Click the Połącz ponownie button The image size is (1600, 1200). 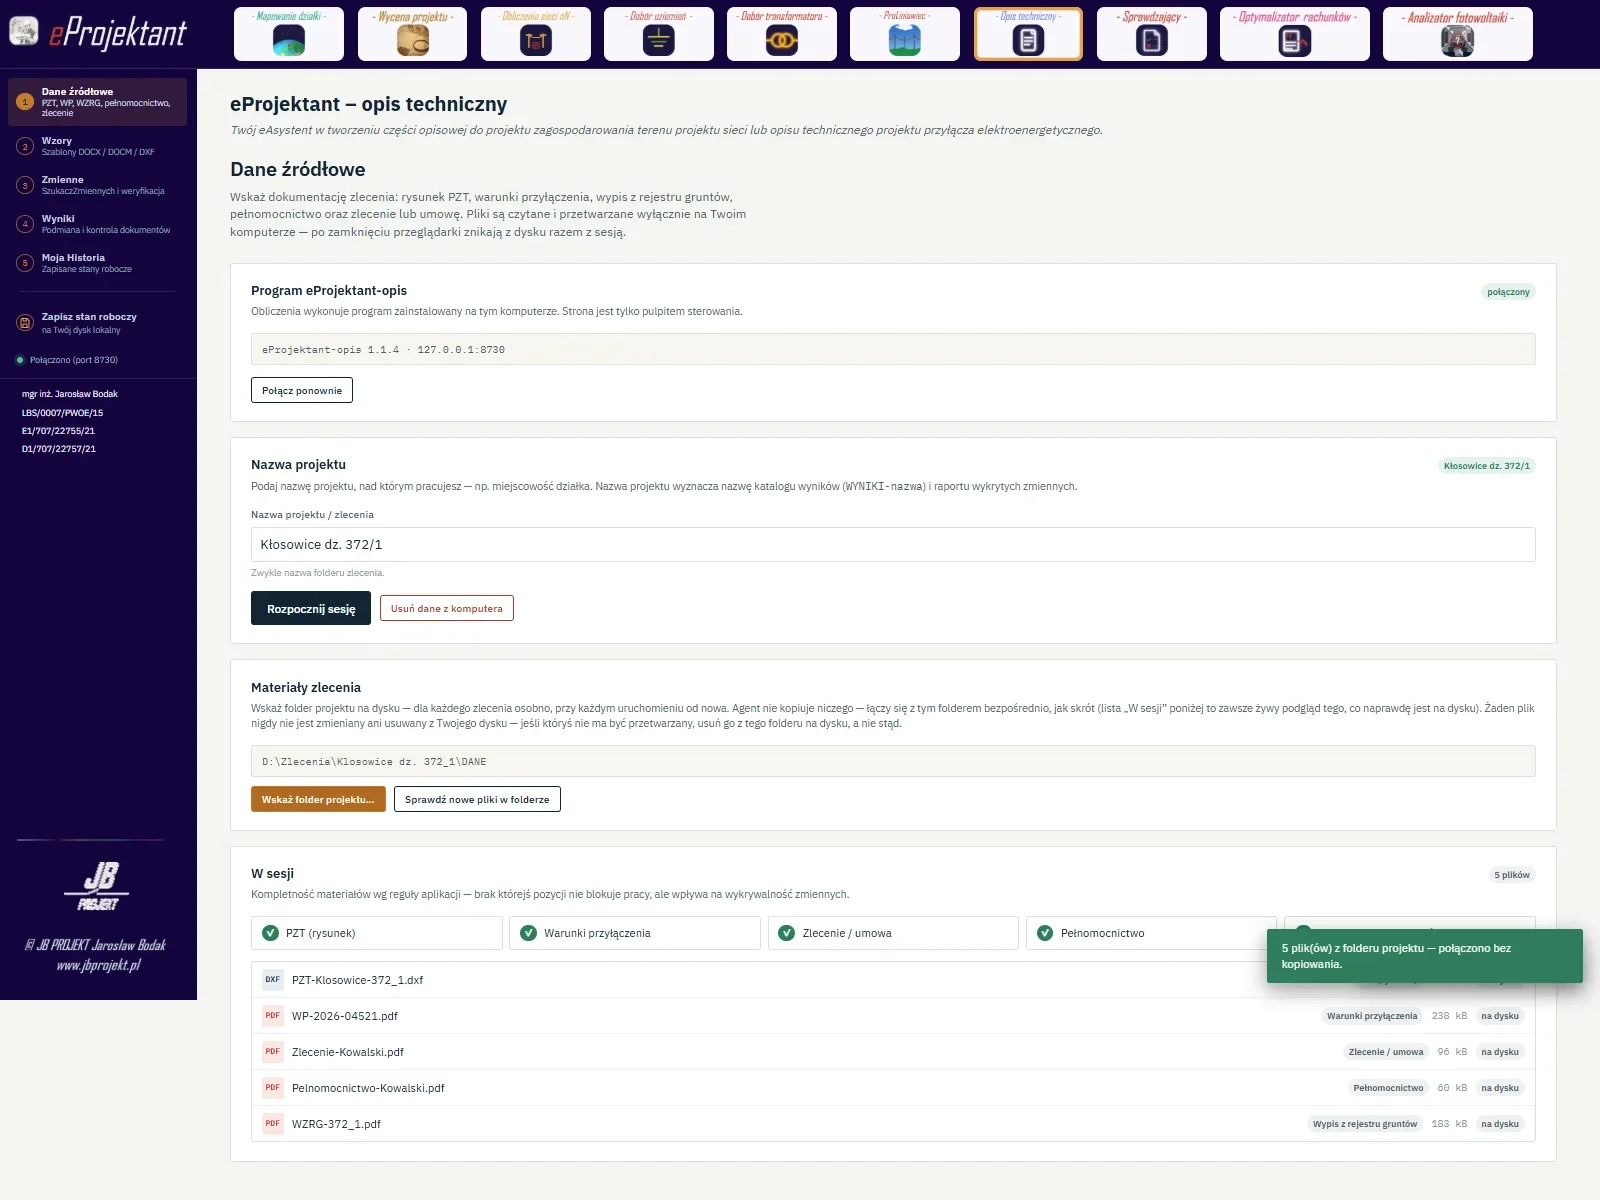point(302,390)
